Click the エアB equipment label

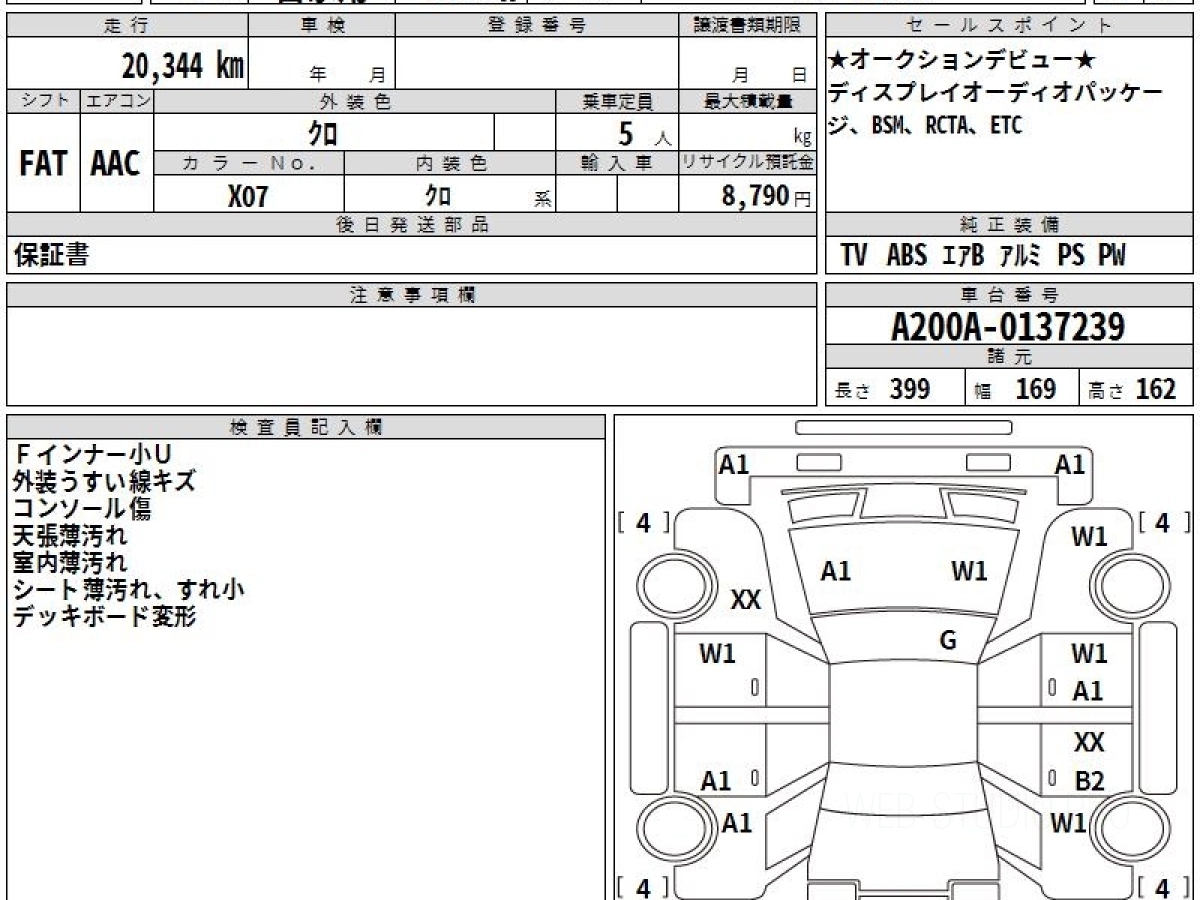pos(963,256)
